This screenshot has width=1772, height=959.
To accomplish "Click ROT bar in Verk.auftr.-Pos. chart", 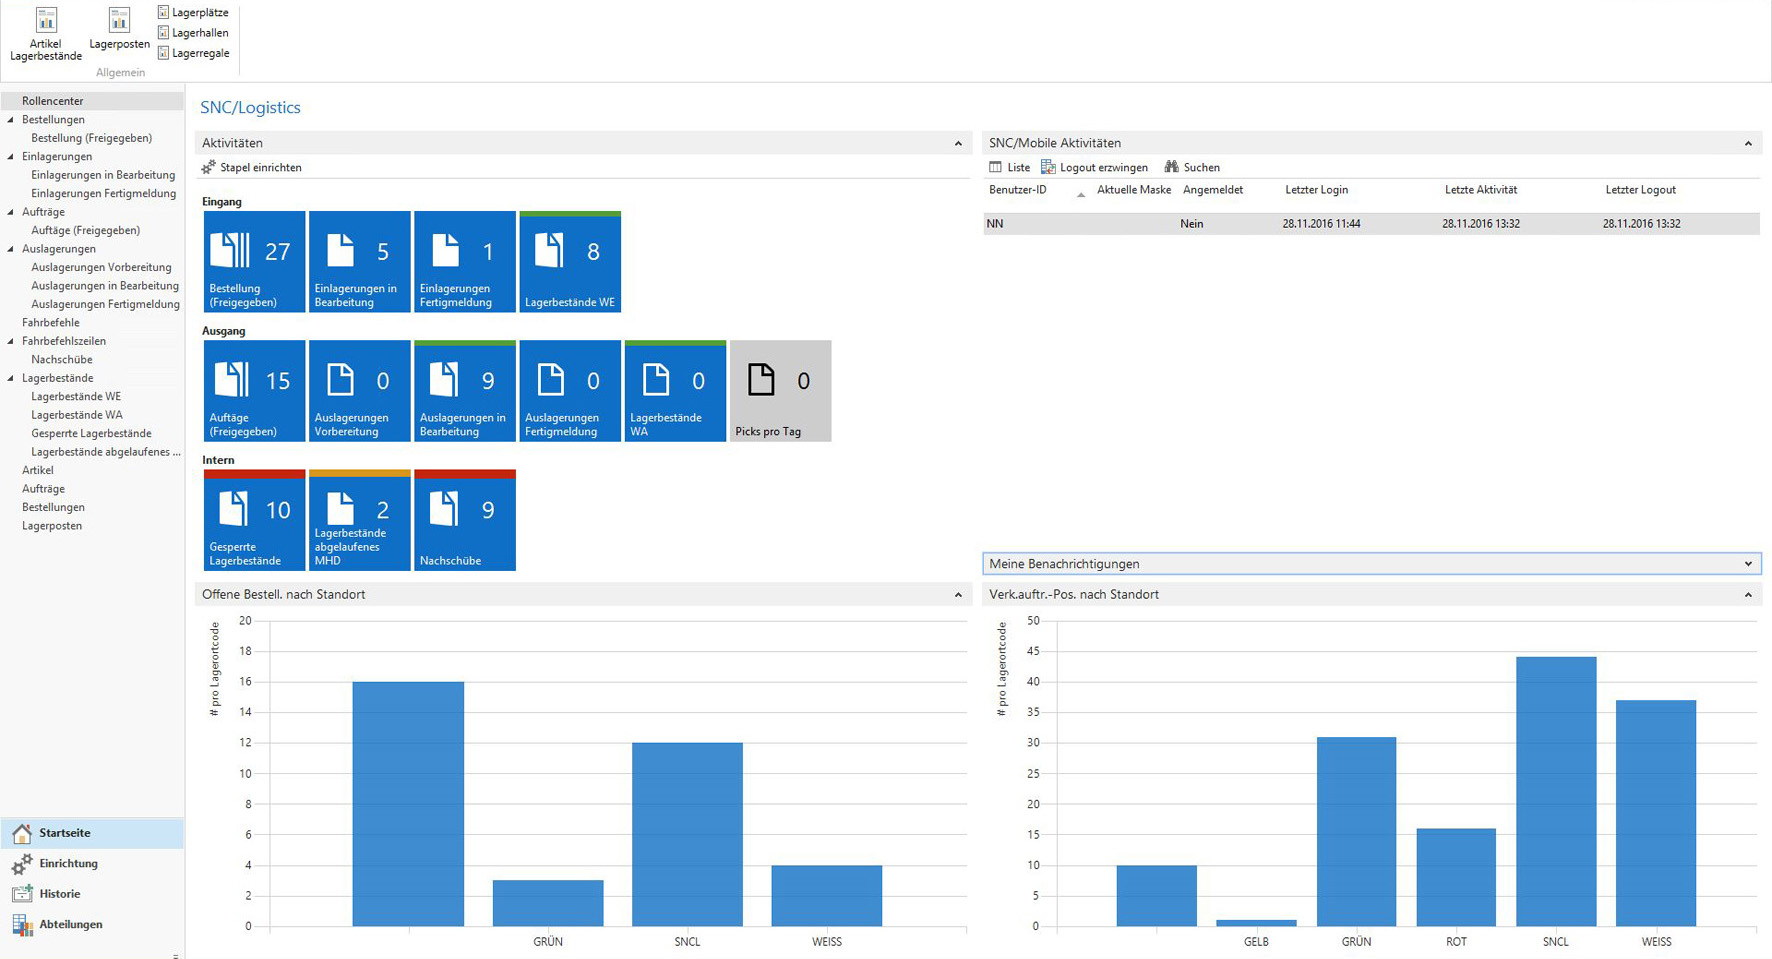I will click(x=1456, y=877).
